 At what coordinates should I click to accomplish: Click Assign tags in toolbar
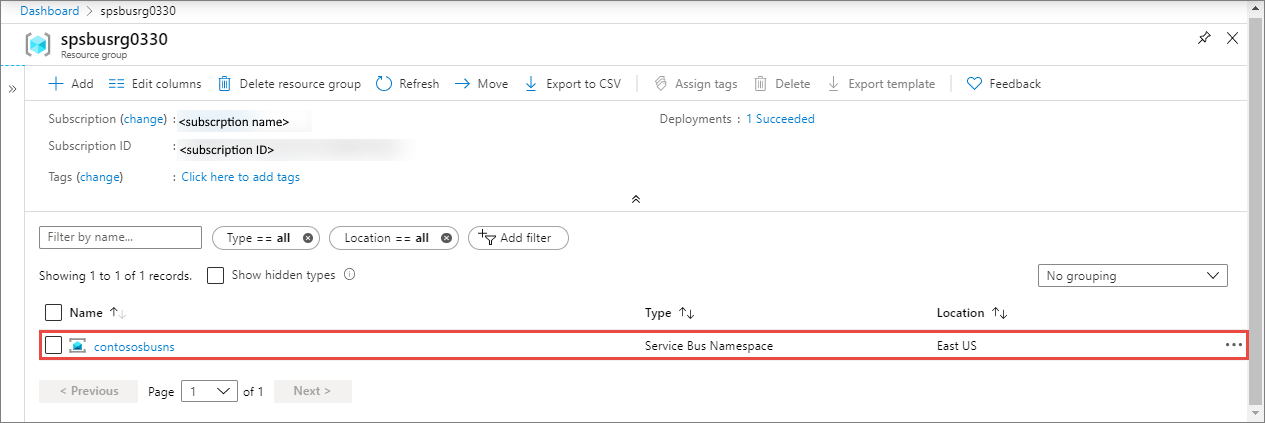695,84
